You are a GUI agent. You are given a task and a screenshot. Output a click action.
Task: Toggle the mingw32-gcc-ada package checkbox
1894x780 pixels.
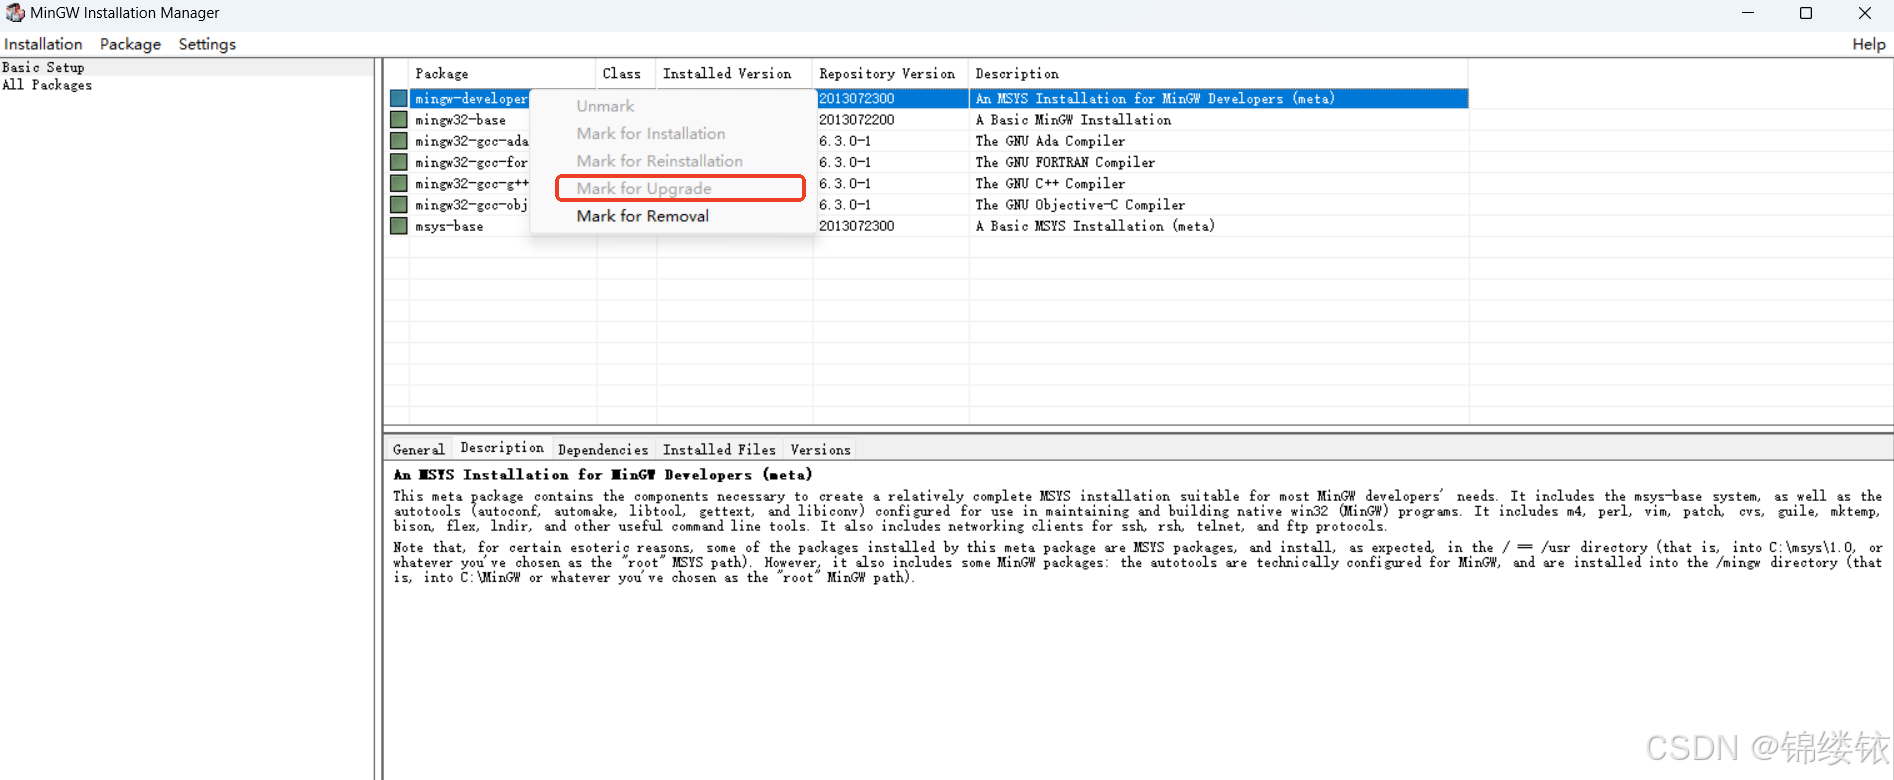coord(398,141)
